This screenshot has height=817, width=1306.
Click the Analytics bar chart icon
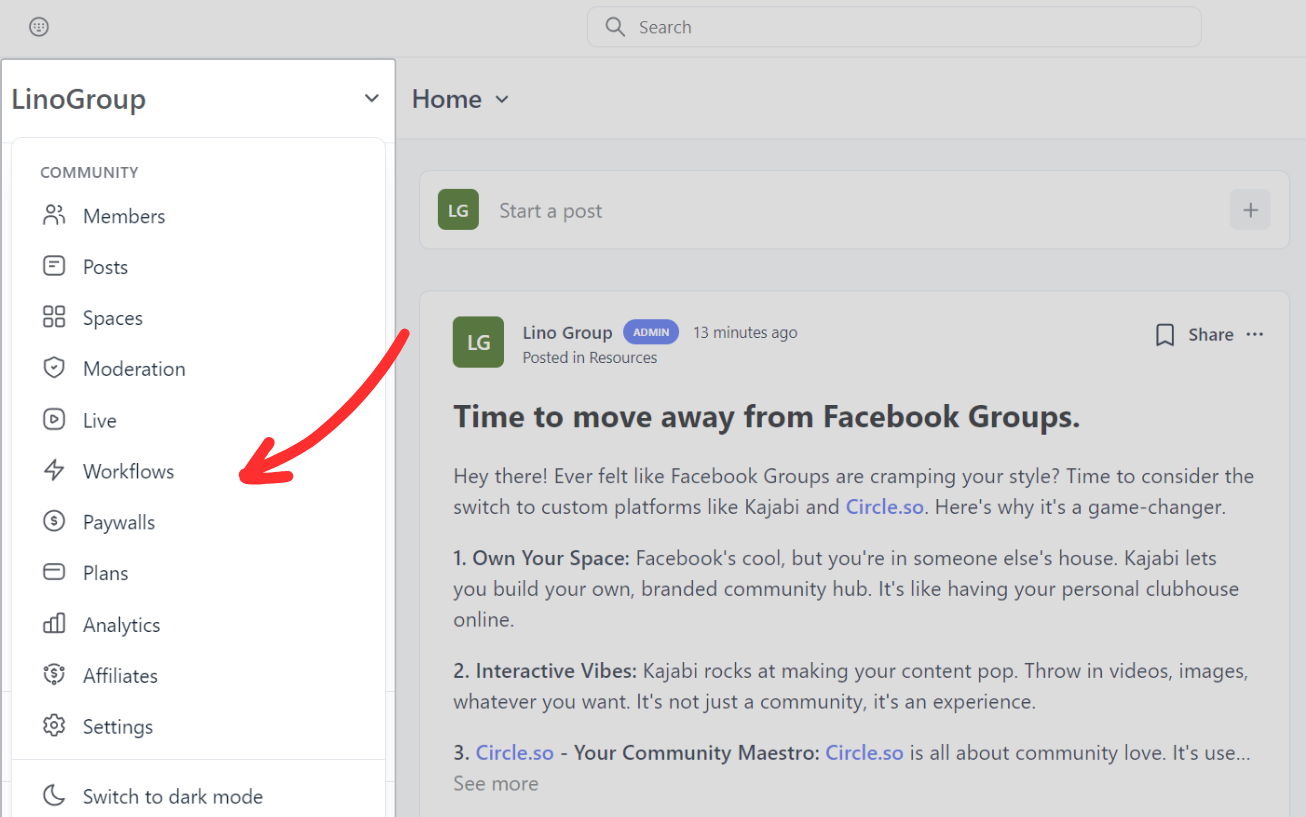coord(54,624)
